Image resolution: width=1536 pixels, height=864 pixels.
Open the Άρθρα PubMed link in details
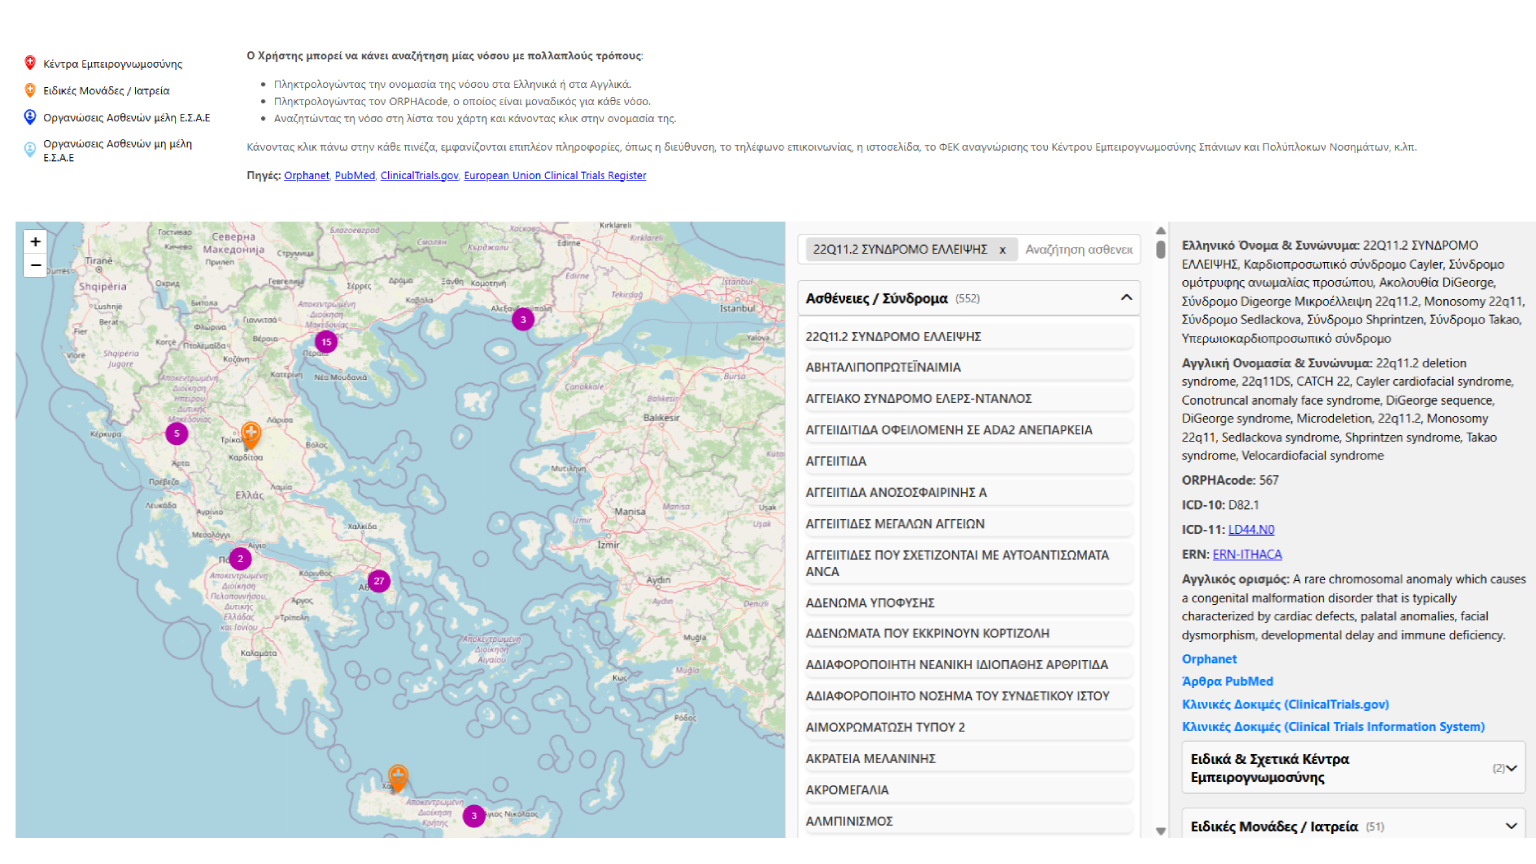[1227, 682]
